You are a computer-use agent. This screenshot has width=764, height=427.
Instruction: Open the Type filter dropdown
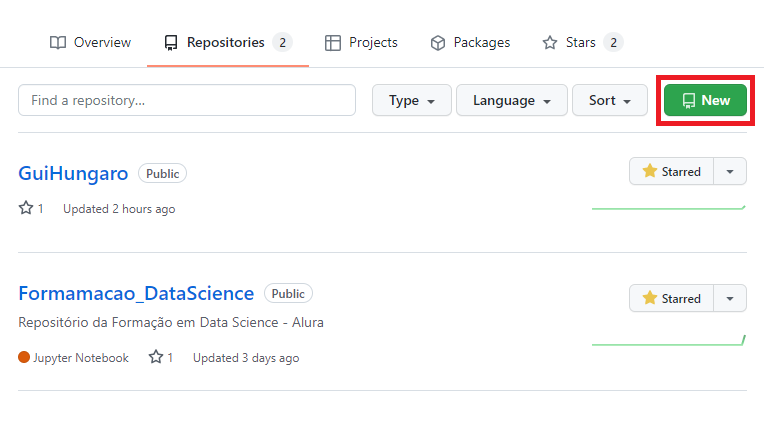[x=412, y=100]
